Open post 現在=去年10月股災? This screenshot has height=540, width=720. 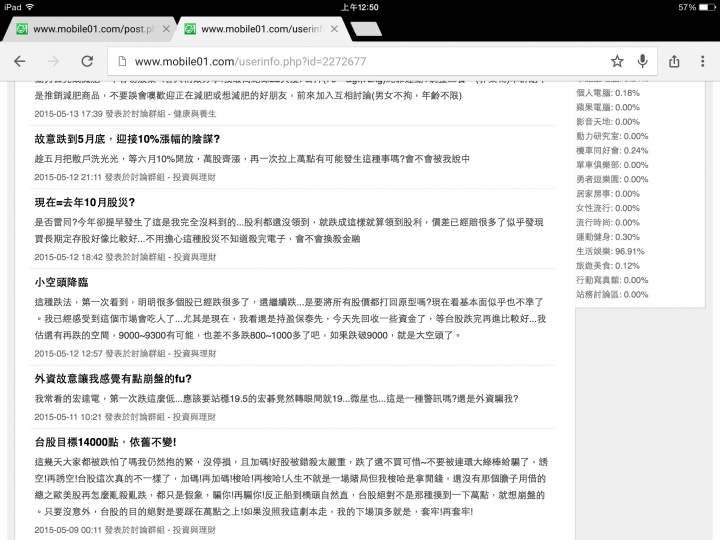[84, 202]
